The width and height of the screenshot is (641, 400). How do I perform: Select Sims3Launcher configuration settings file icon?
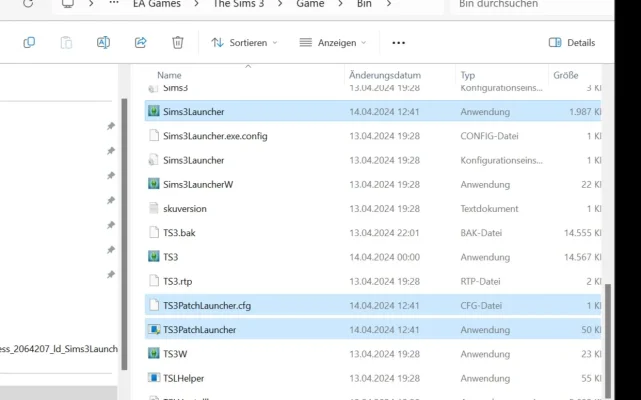coord(154,160)
